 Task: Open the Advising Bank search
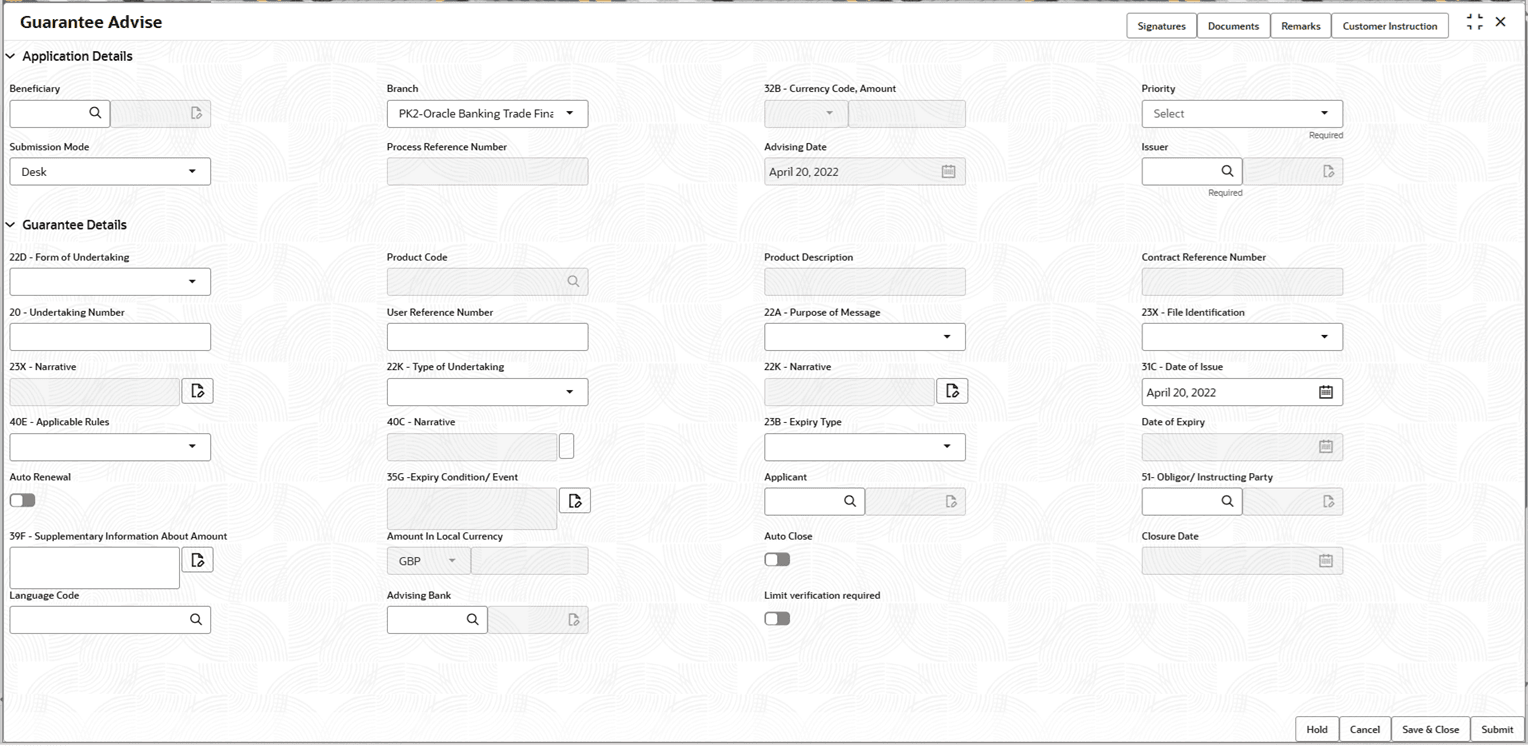coord(473,619)
